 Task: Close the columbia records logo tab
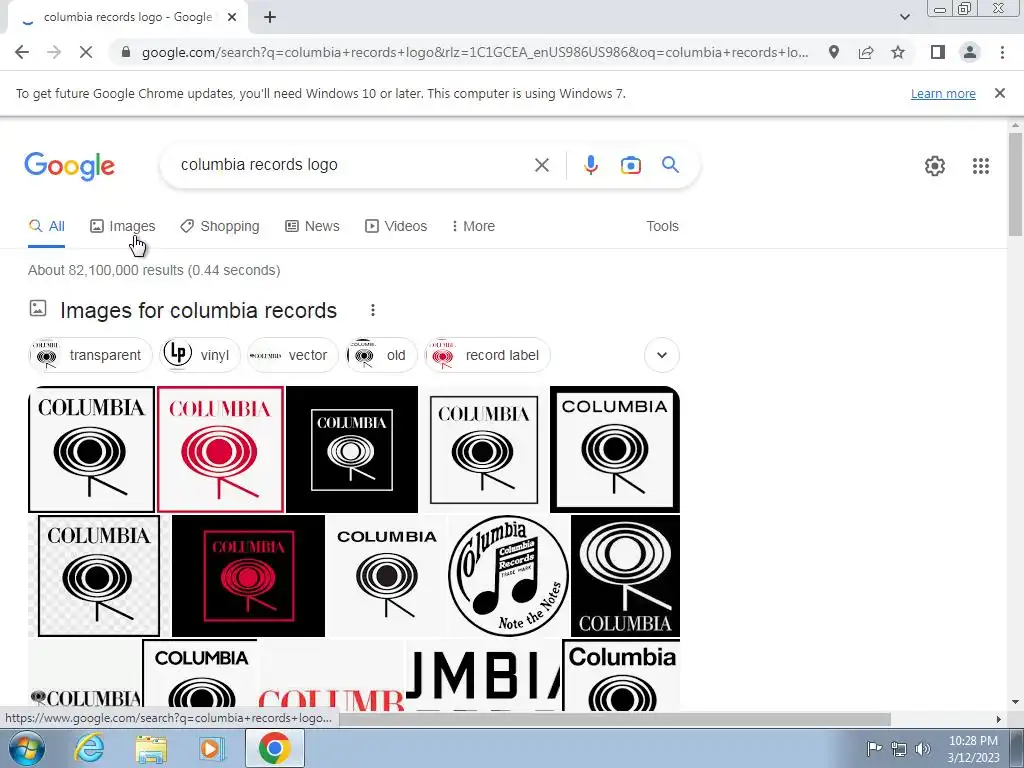coord(232,18)
